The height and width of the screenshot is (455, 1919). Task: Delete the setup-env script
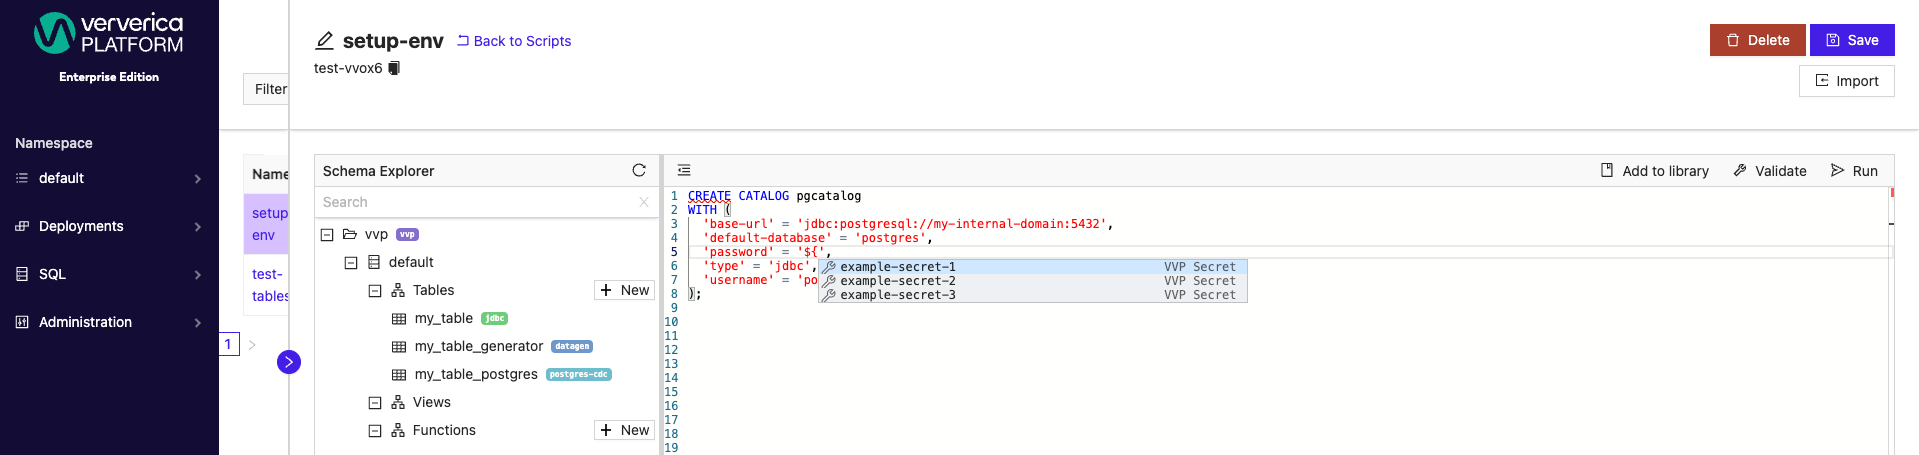pos(1757,40)
